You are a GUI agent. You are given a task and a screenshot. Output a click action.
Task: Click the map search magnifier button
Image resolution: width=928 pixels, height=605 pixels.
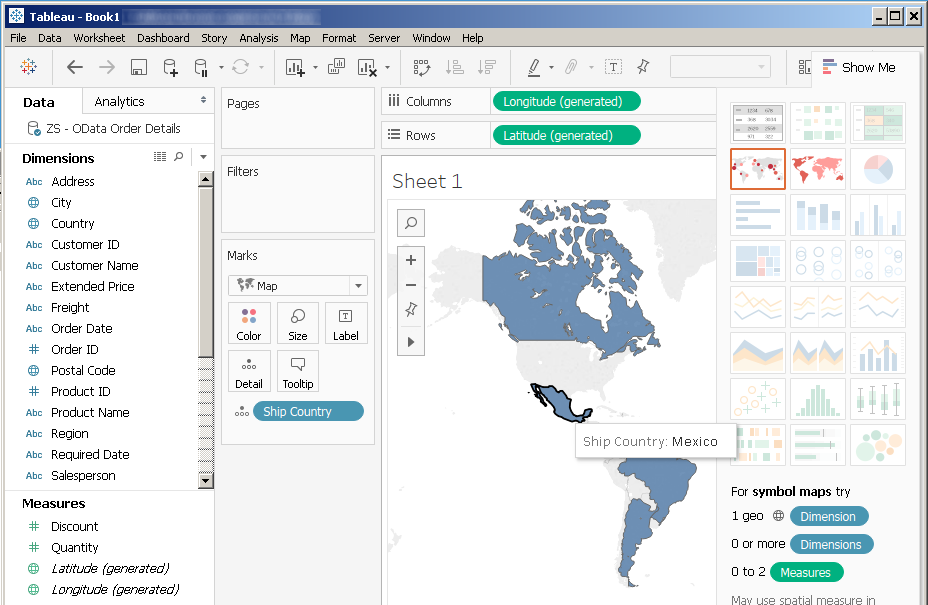click(x=410, y=223)
